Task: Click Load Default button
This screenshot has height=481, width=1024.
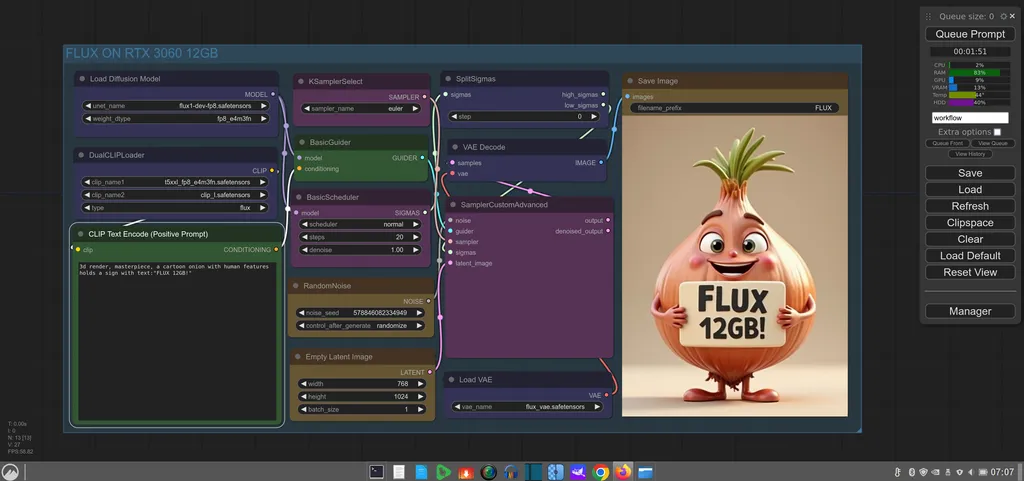Action: 970,256
